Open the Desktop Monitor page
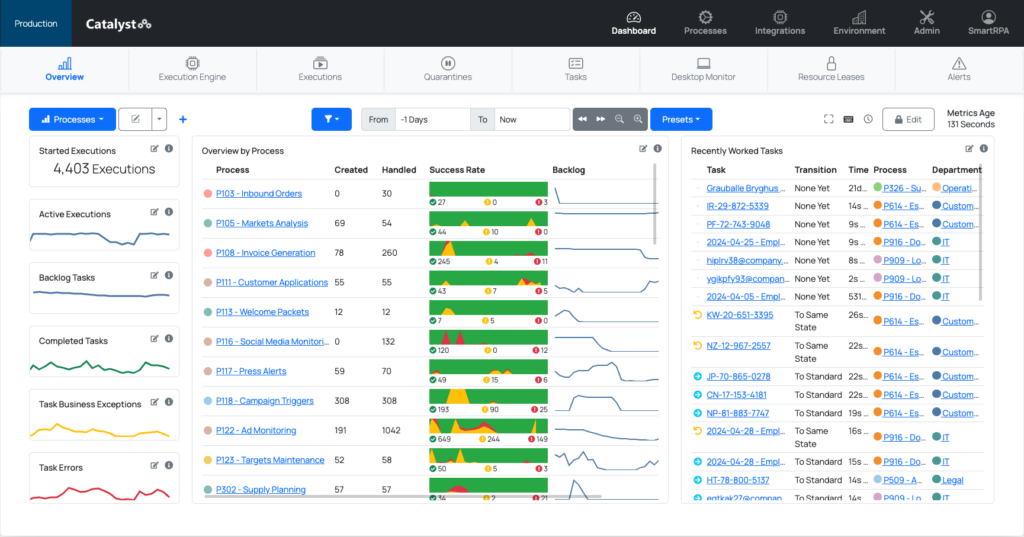The width and height of the screenshot is (1024, 537). click(x=702, y=69)
